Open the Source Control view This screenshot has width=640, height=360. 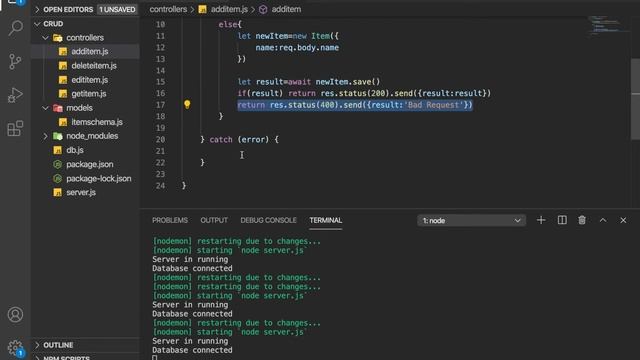click(15, 62)
